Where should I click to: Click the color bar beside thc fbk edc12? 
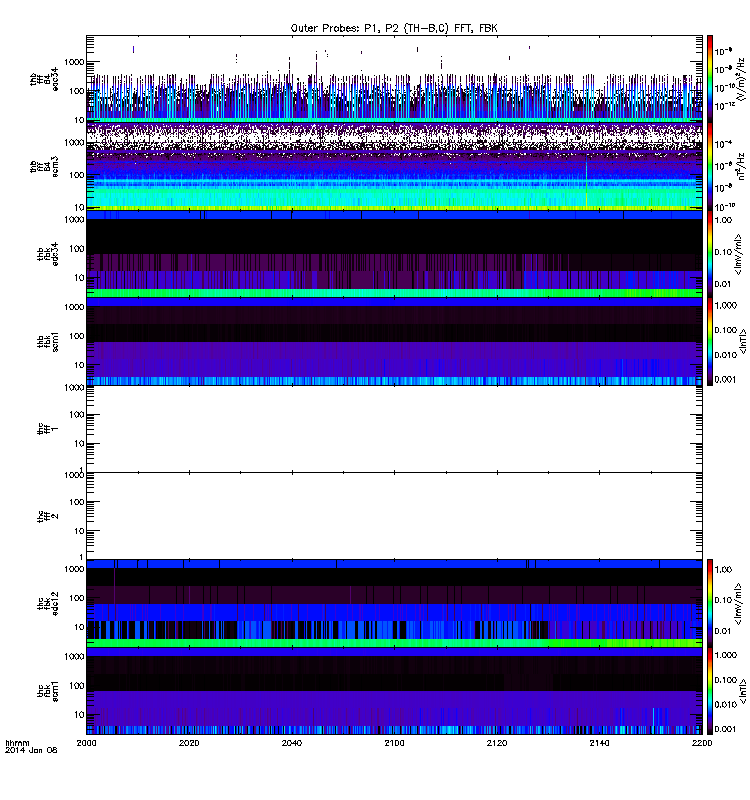click(709, 603)
